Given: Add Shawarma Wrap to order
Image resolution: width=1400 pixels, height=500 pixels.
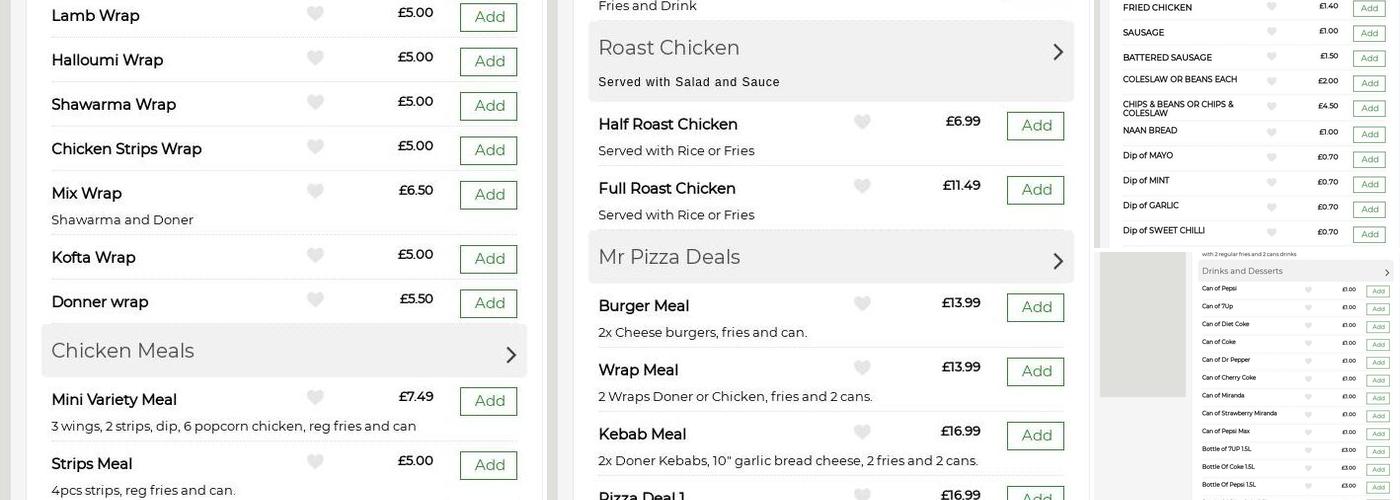Looking at the screenshot, I should coord(489,106).
